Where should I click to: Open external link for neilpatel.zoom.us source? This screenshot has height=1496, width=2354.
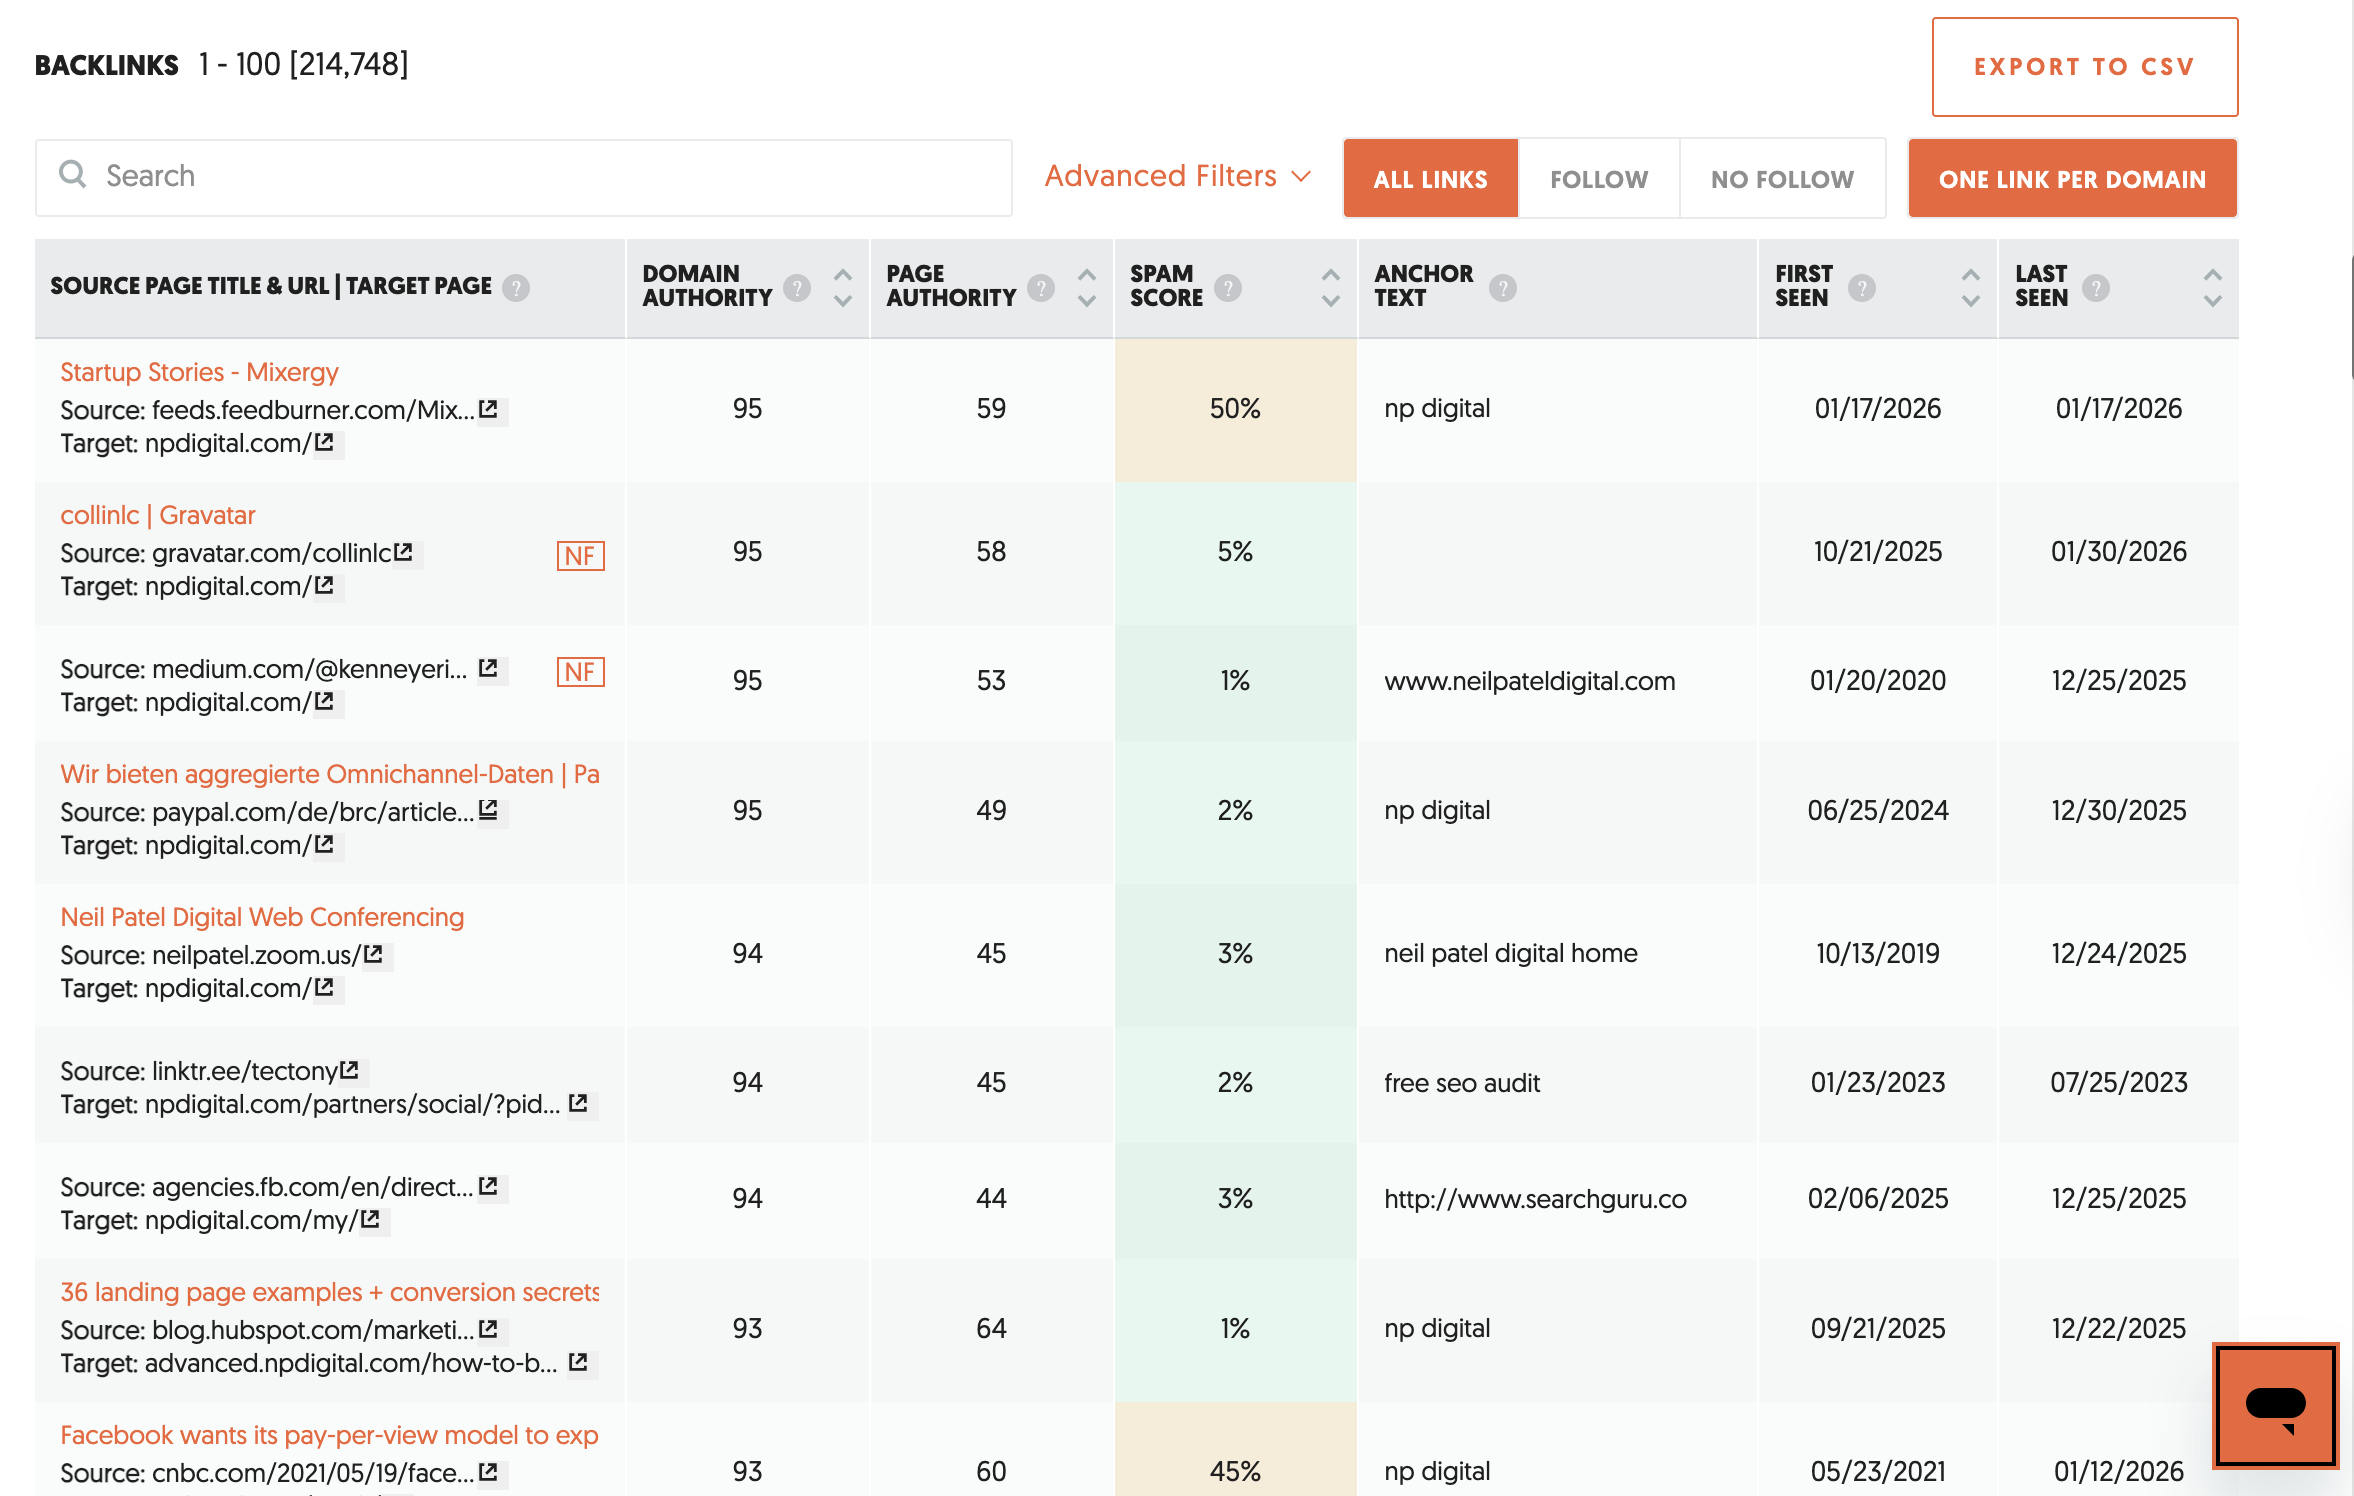pos(373,954)
